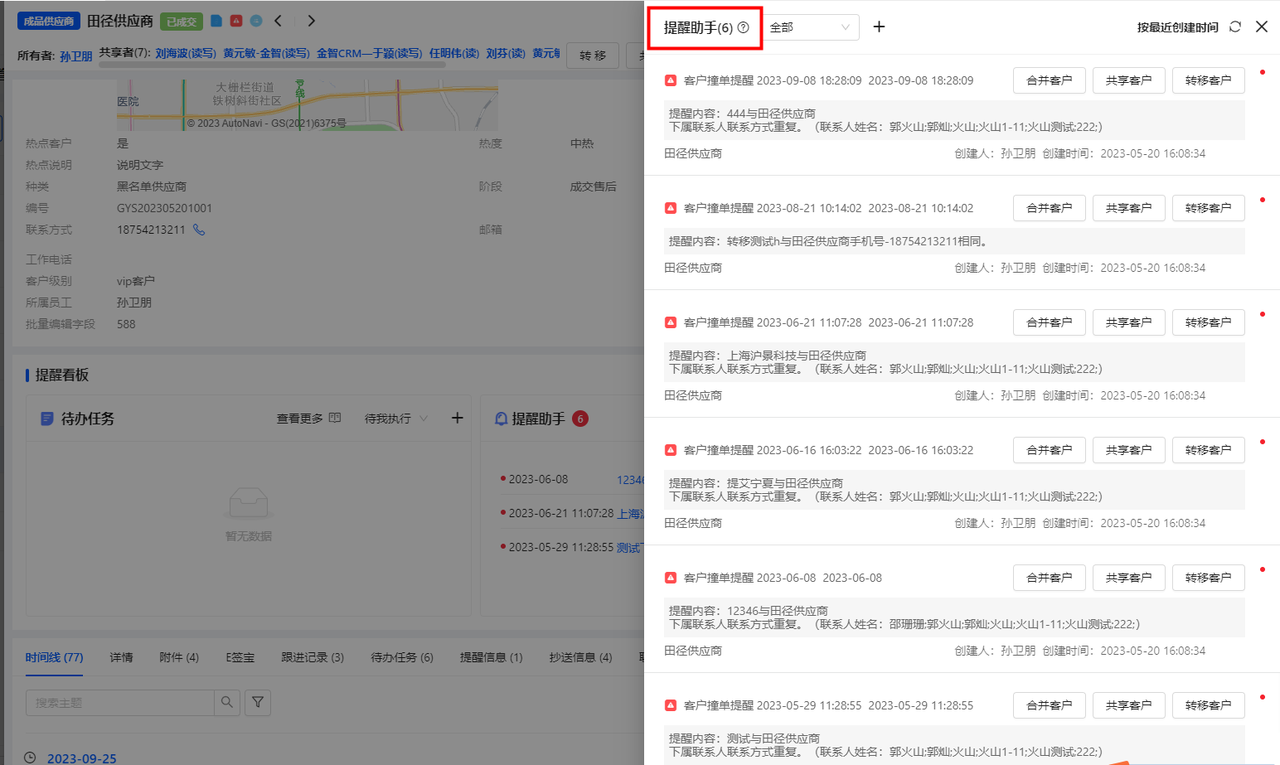Open the 提醒信息 (1) tab

(x=491, y=657)
